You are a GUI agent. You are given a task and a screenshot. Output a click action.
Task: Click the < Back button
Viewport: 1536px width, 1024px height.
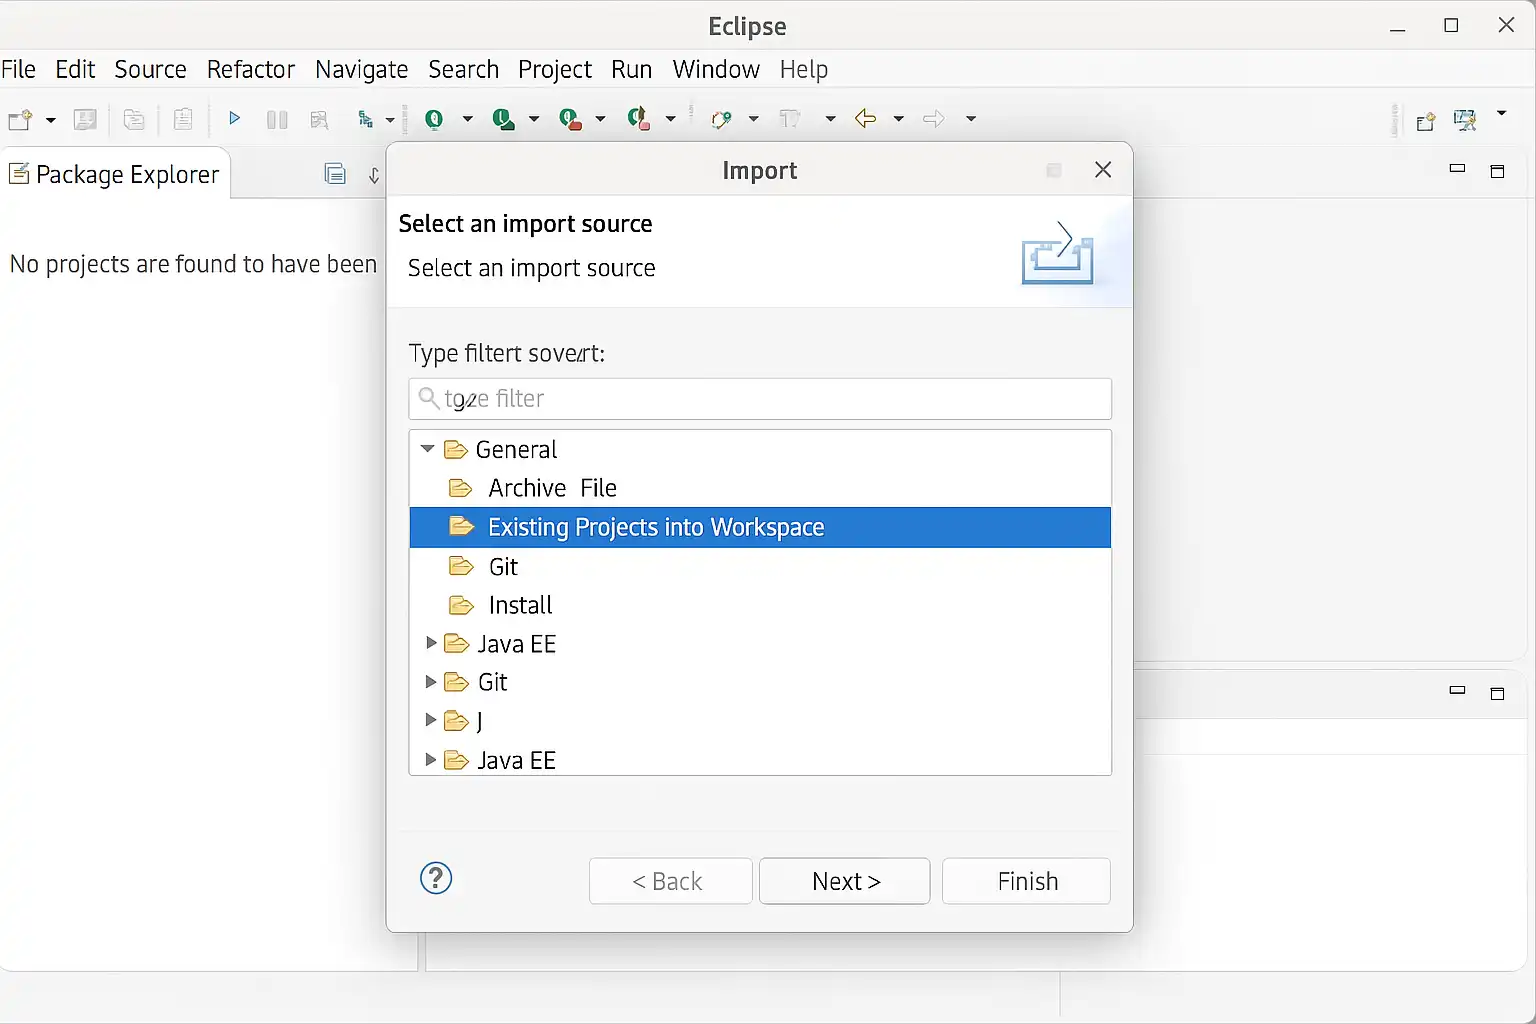click(670, 881)
